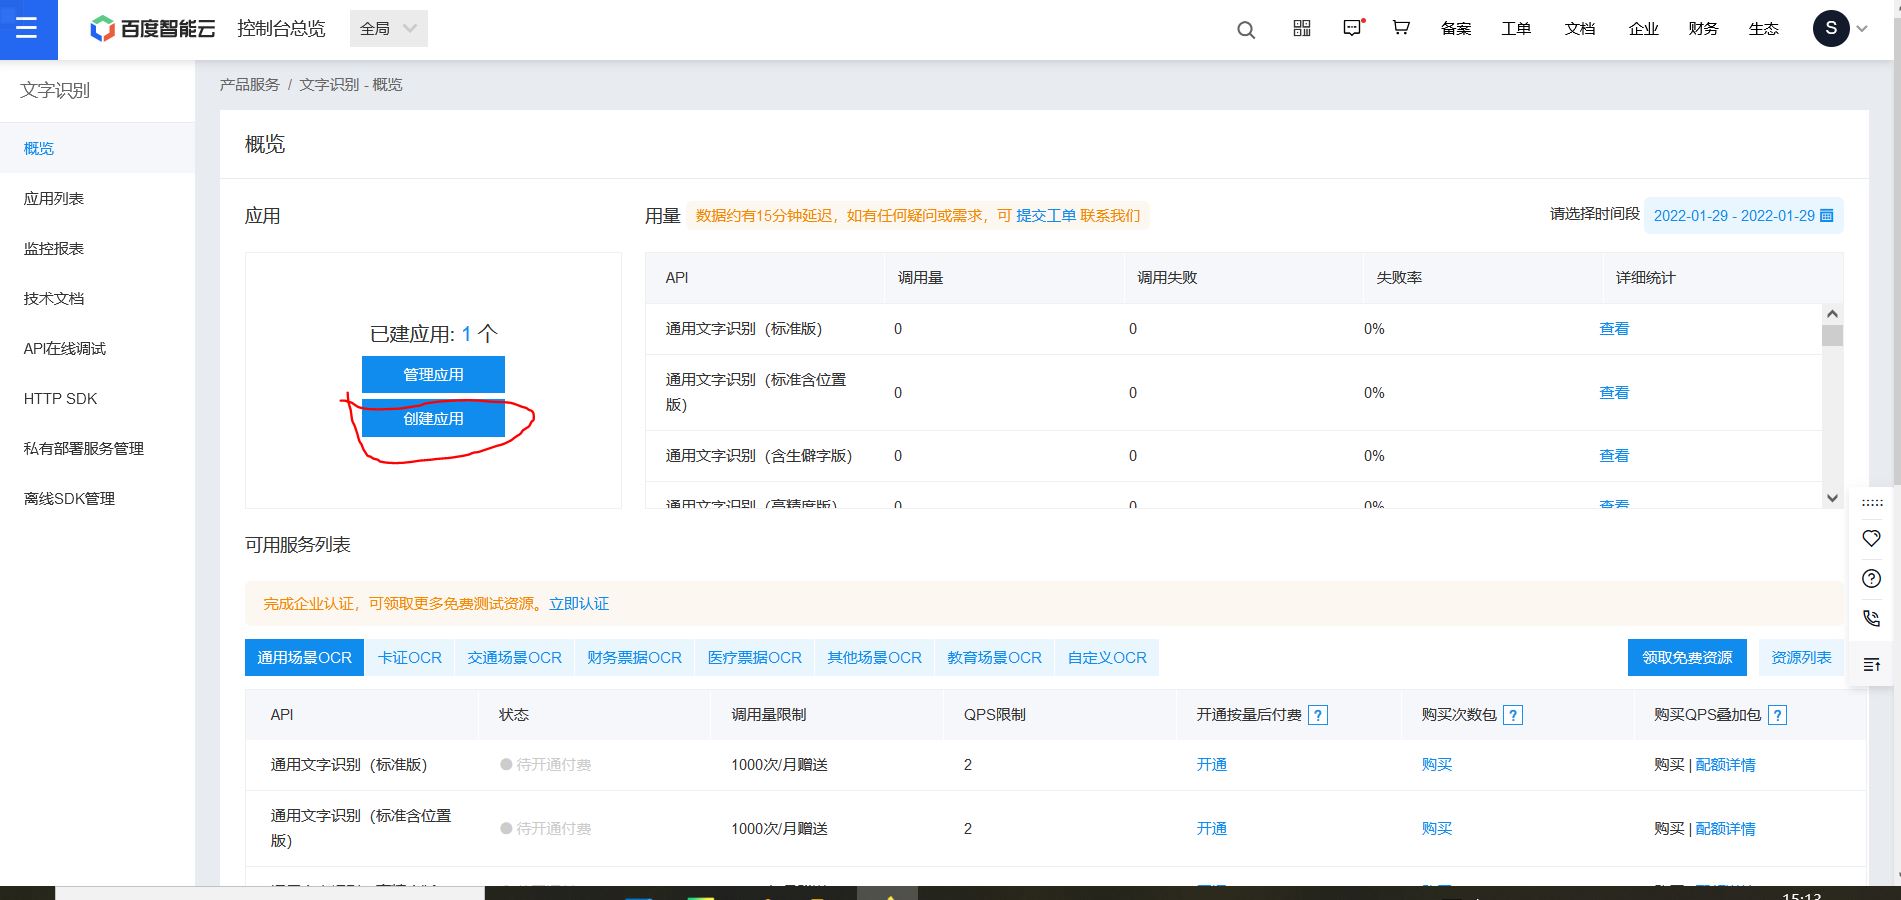This screenshot has height=900, width=1901.
Task: Switch to the 医疗票据OCR tab
Action: 754,658
